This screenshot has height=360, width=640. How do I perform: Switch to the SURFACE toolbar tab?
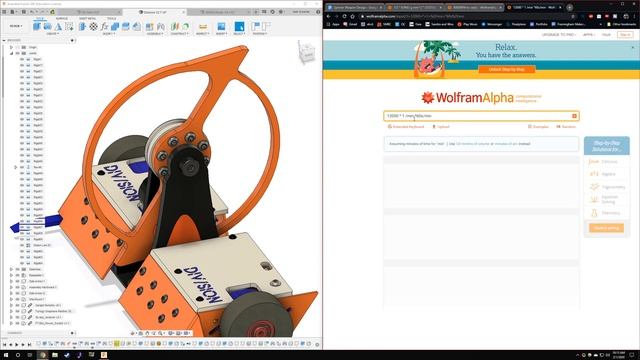point(62,18)
